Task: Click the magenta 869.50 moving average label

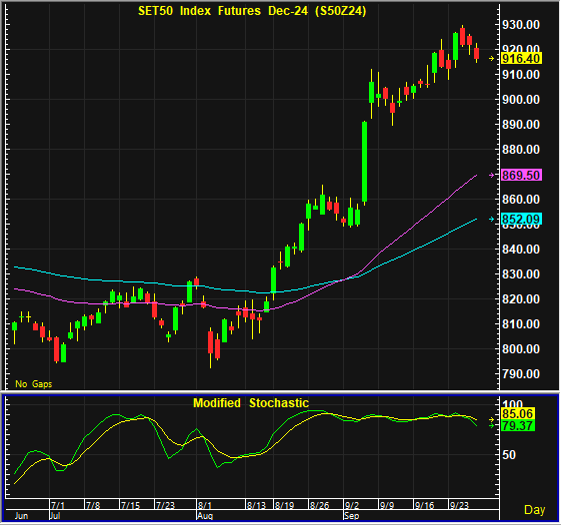Action: tap(521, 175)
